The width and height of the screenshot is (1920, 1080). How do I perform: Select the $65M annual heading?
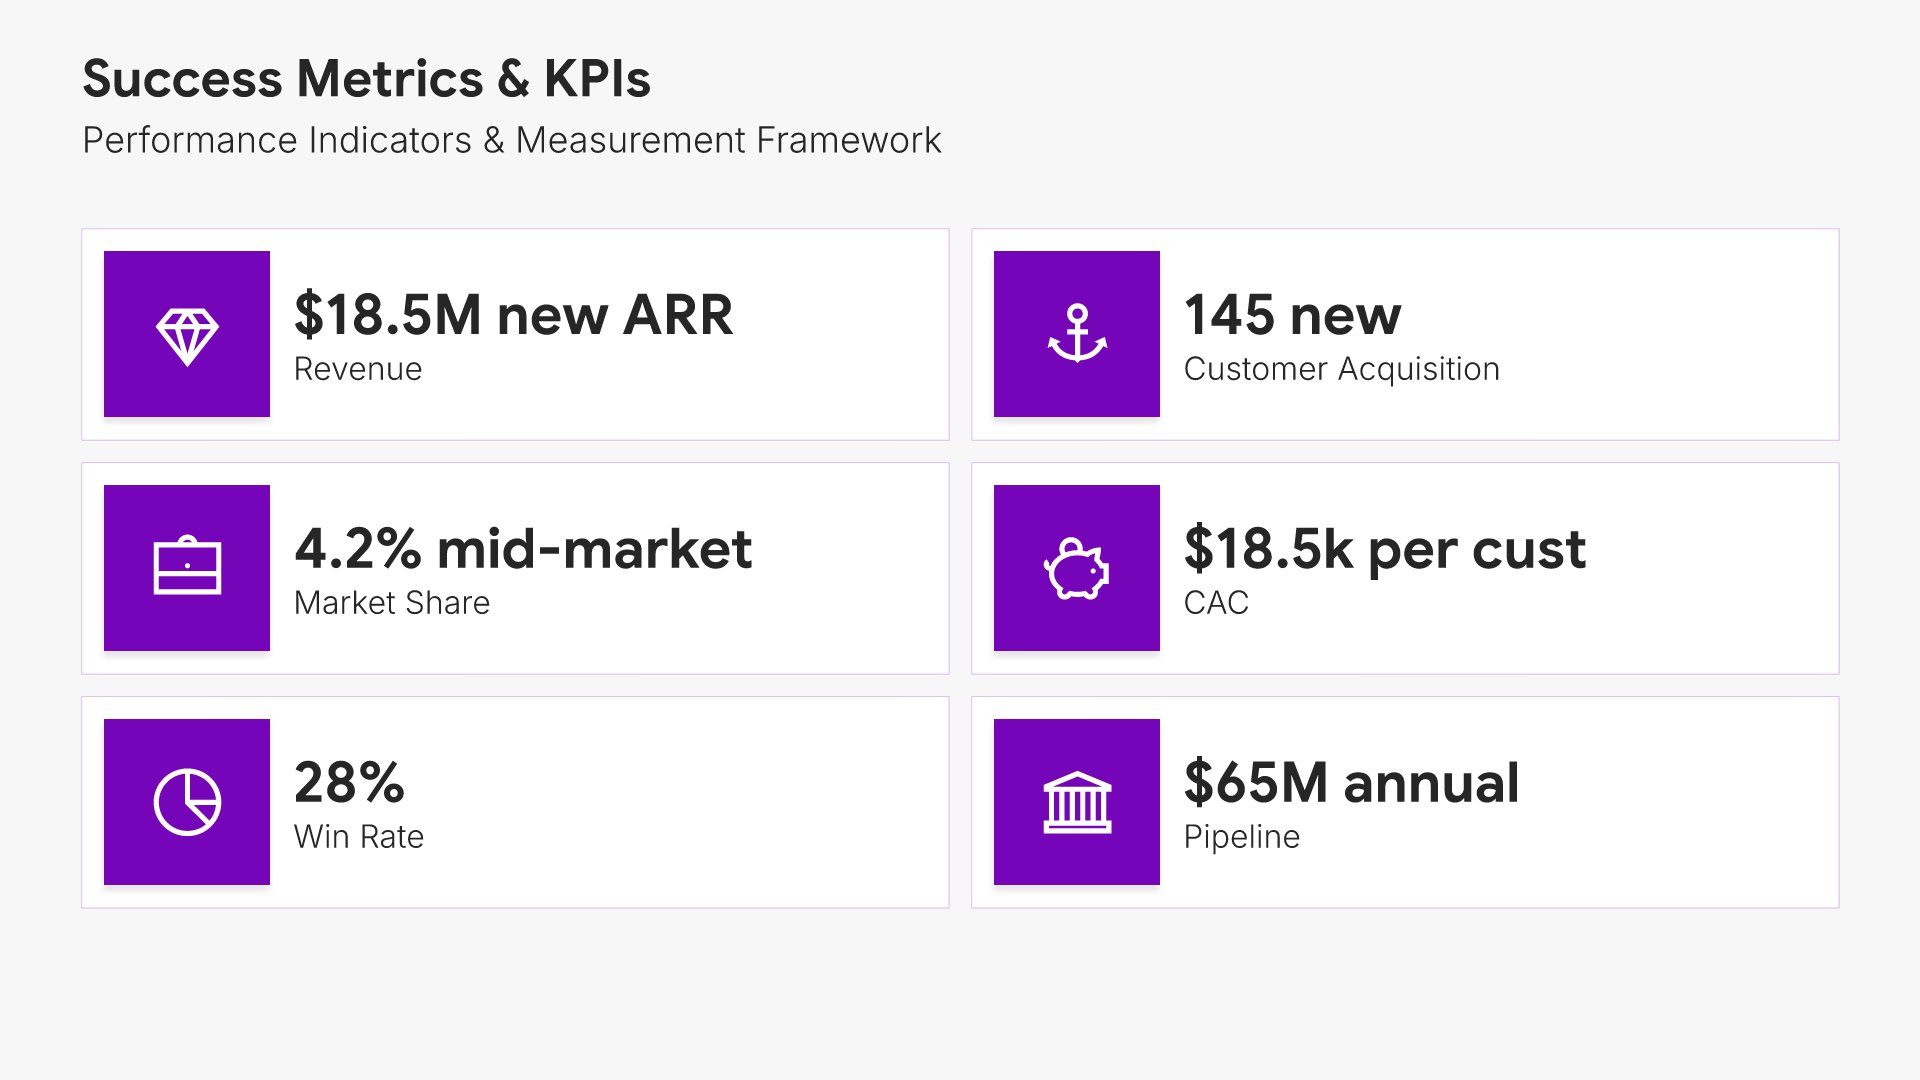point(1351,783)
